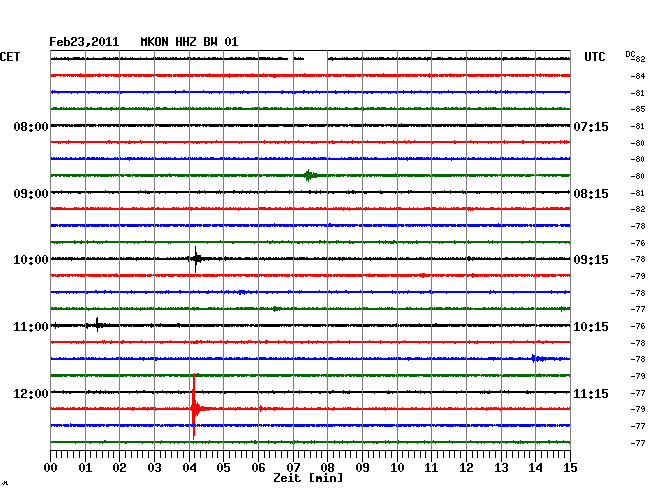Click the x-axis tick label 12
The width and height of the screenshot is (650, 494).
(x=466, y=467)
